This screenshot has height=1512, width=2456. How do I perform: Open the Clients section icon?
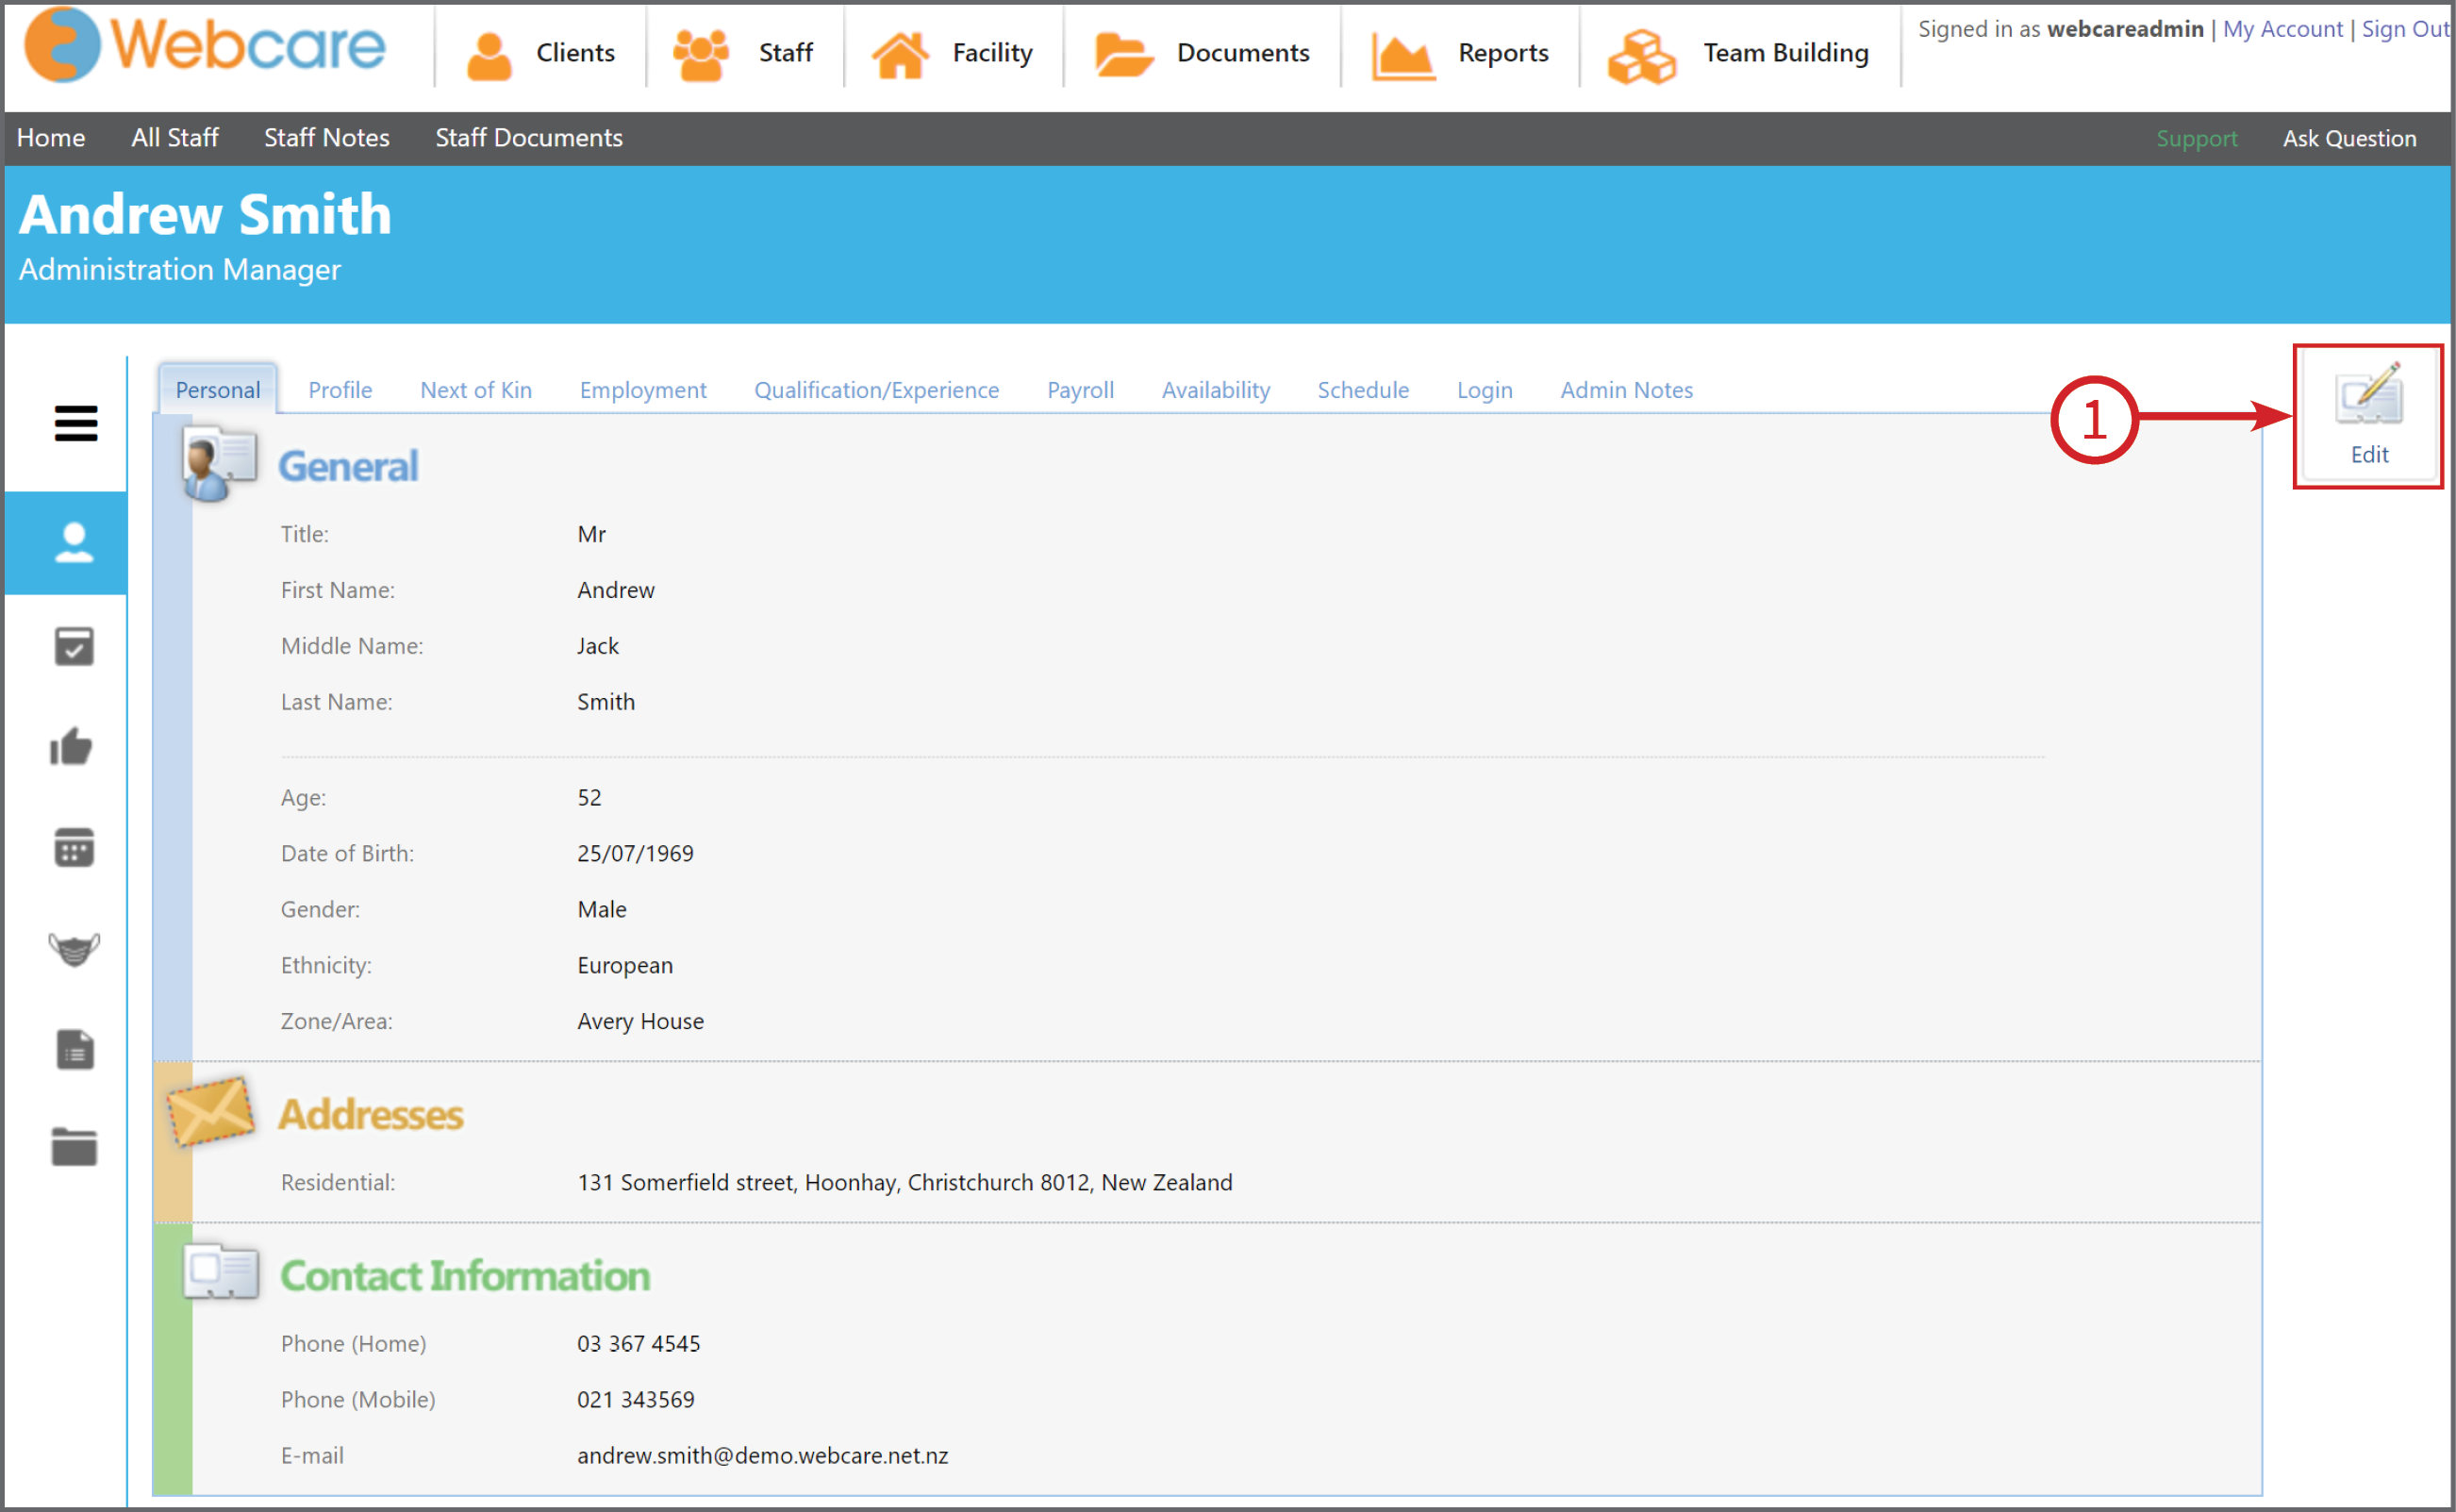tap(489, 55)
